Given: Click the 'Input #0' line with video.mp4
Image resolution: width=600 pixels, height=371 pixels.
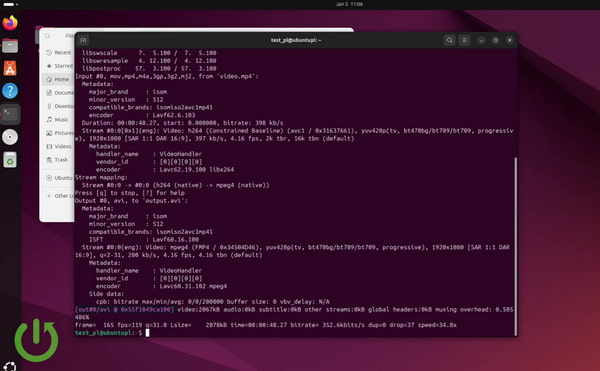Looking at the screenshot, I should click(x=166, y=76).
